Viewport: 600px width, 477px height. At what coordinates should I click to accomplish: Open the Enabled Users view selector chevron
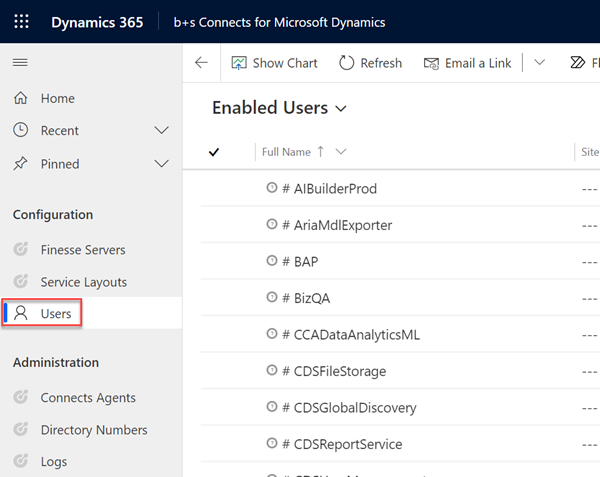coord(341,109)
